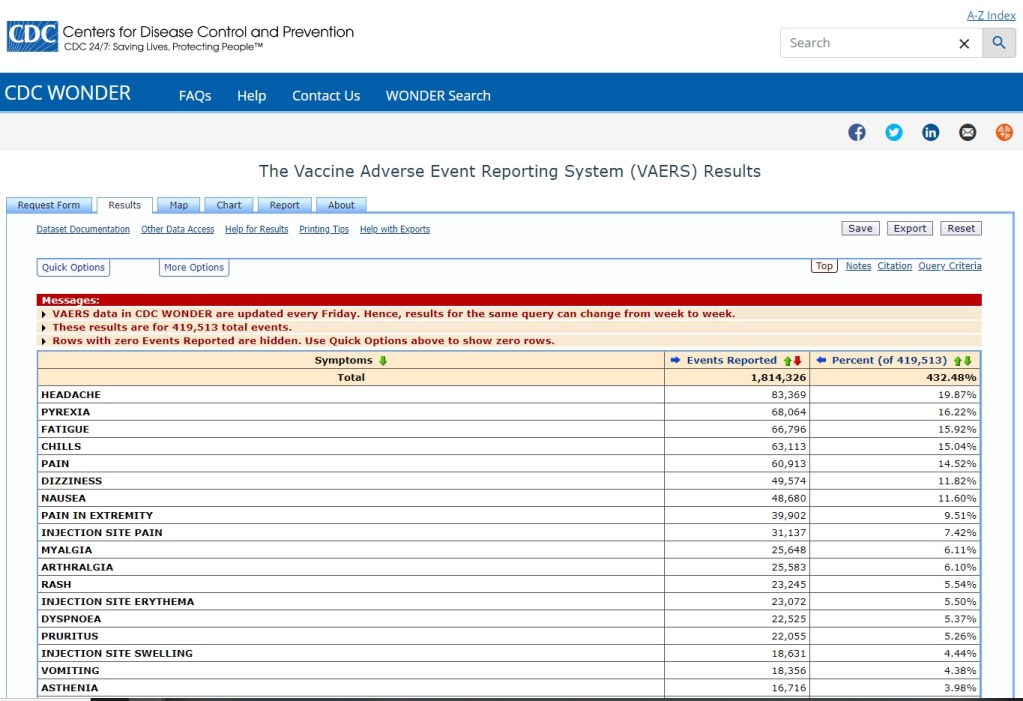
Task: Sort Percent column descending green down arrow
Action: click(968, 361)
